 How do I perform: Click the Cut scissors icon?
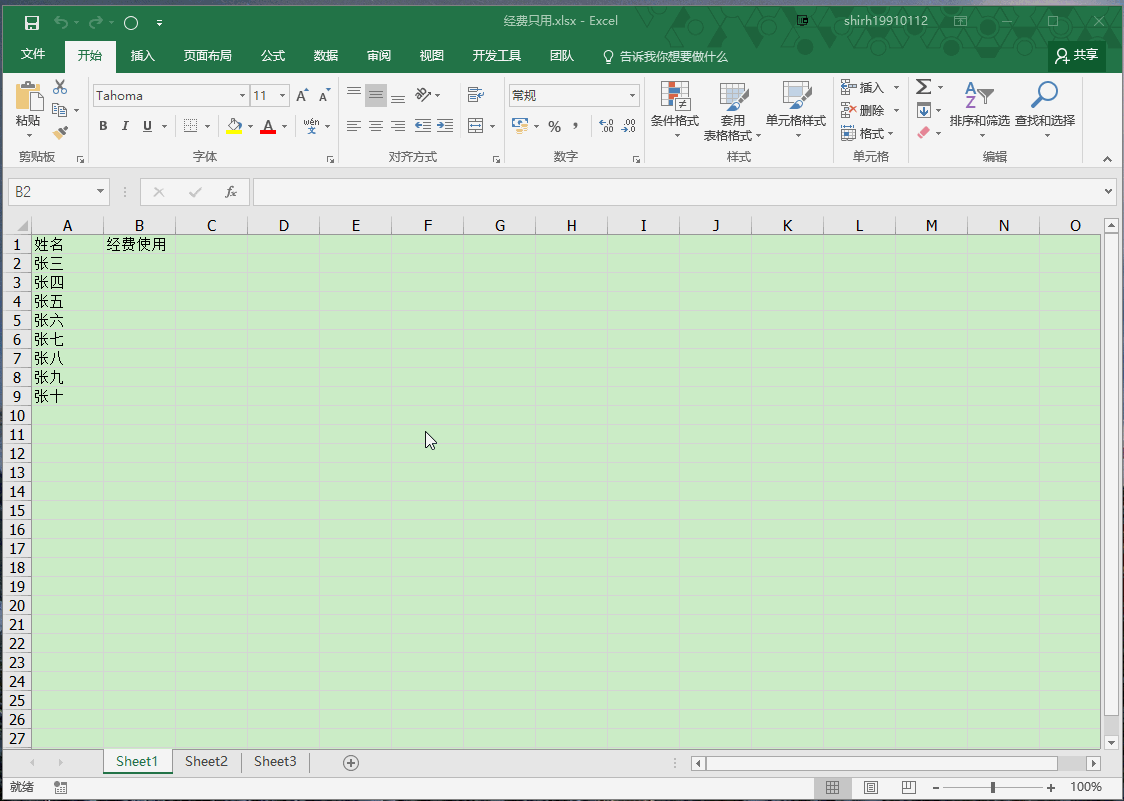pyautogui.click(x=60, y=87)
